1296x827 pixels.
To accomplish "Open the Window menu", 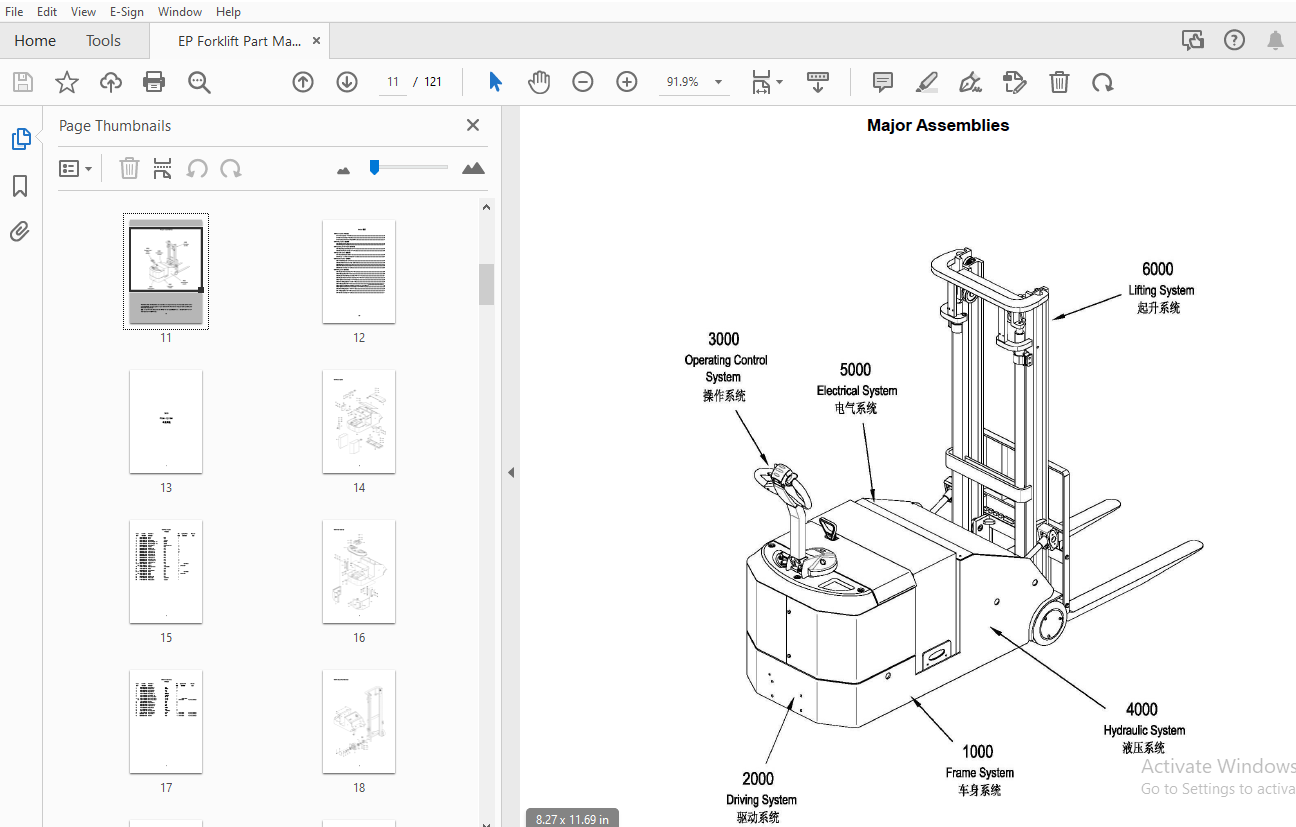I will tap(180, 11).
